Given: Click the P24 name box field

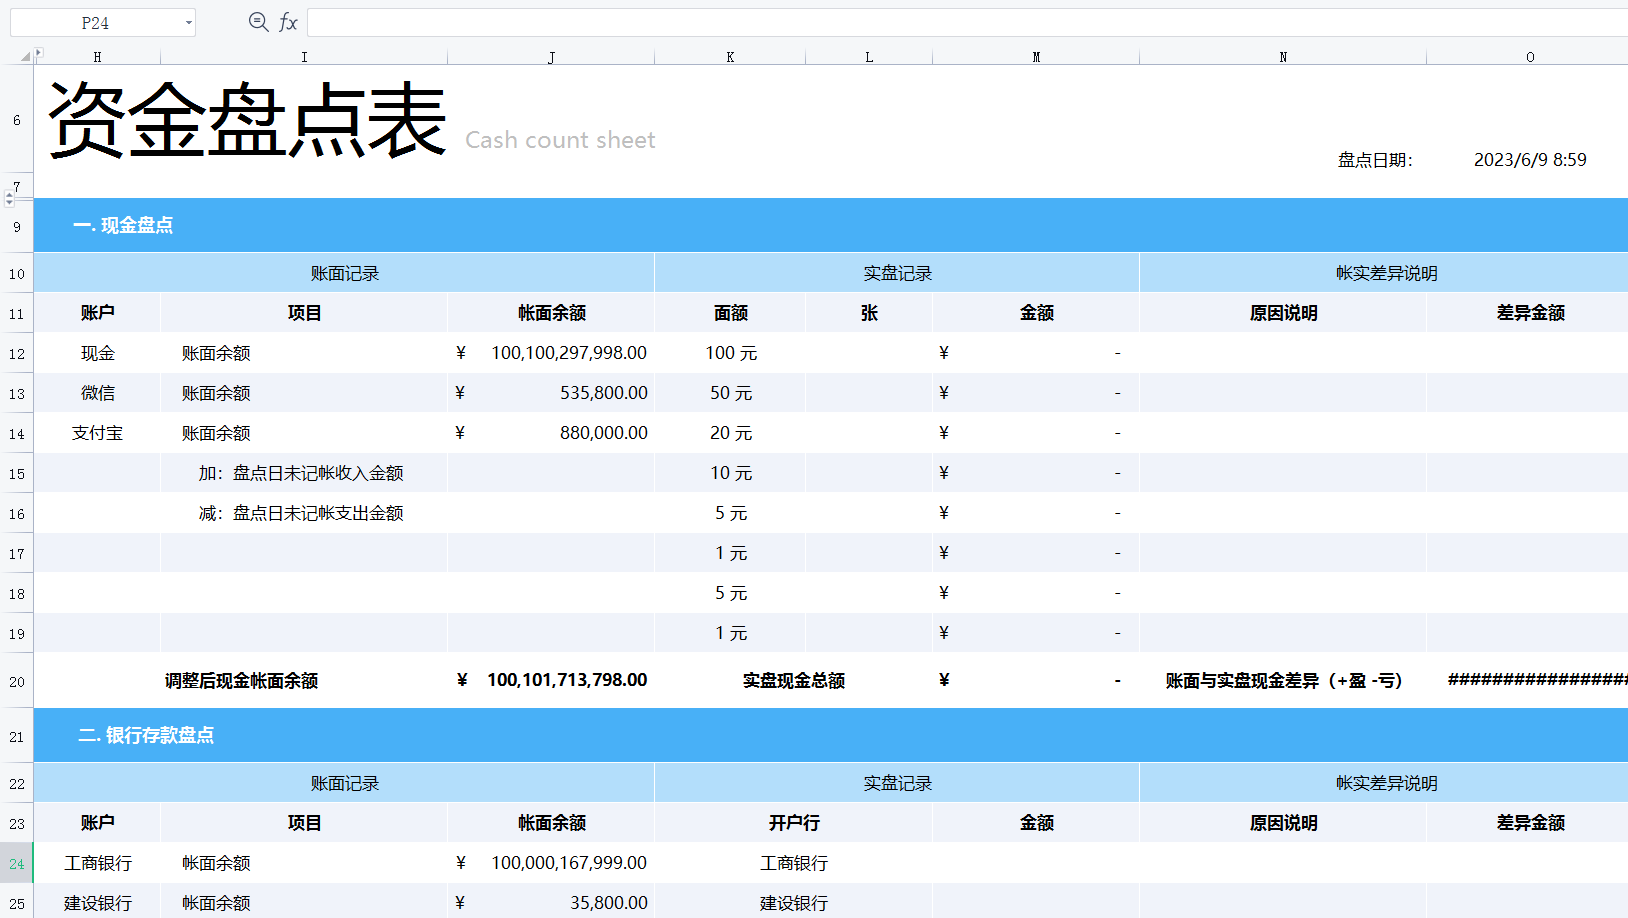Looking at the screenshot, I should tap(95, 23).
